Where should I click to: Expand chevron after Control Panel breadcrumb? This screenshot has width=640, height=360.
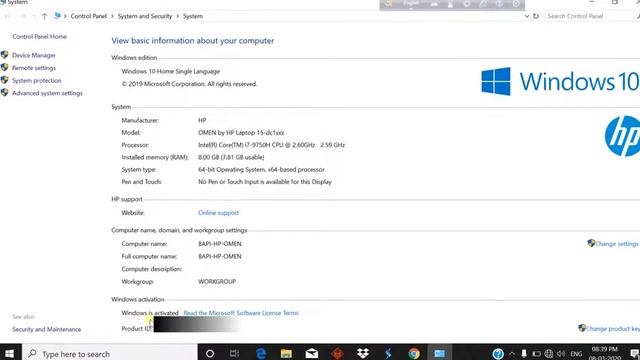pyautogui.click(x=112, y=16)
